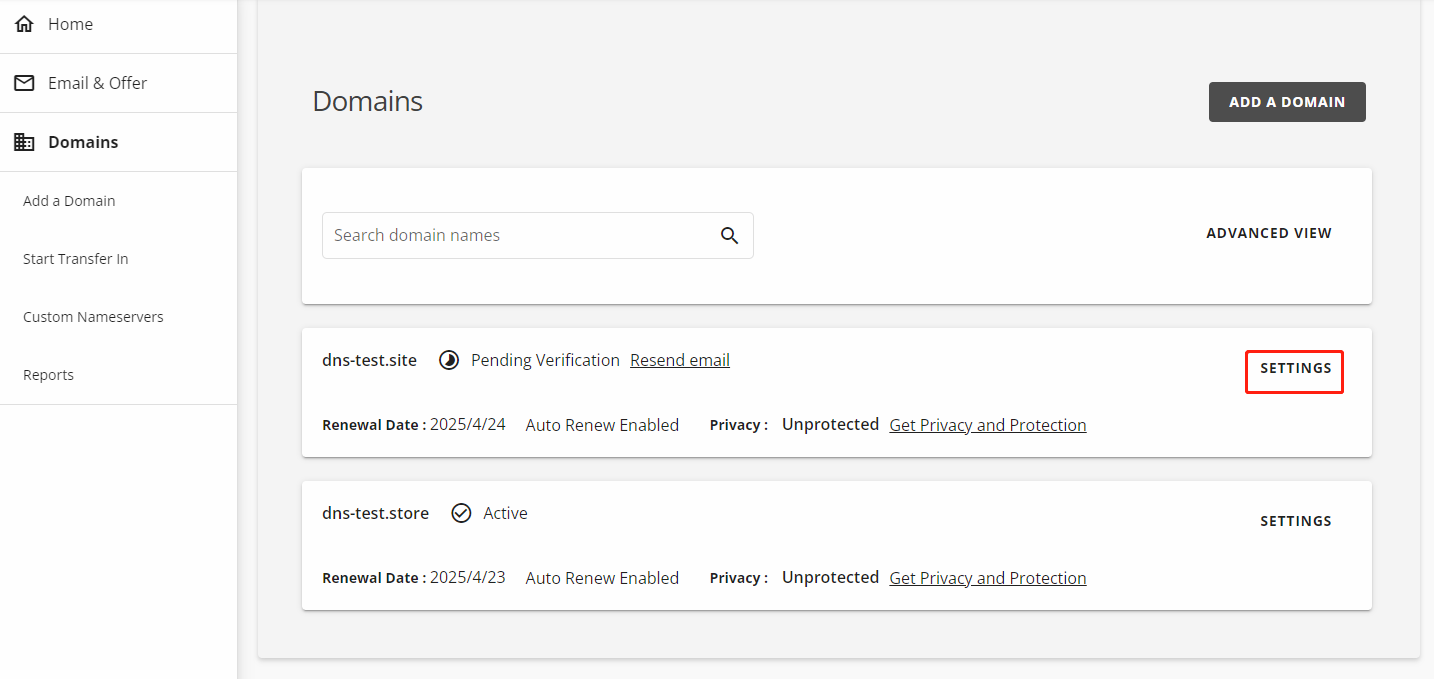This screenshot has height=679, width=1434.
Task: Get Privacy and Protection for dns-test.store
Action: [987, 578]
